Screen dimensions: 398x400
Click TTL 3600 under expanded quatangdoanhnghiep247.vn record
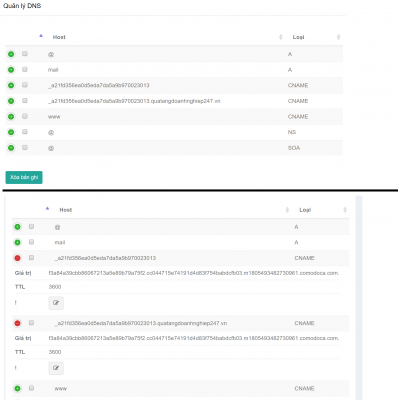[55, 352]
